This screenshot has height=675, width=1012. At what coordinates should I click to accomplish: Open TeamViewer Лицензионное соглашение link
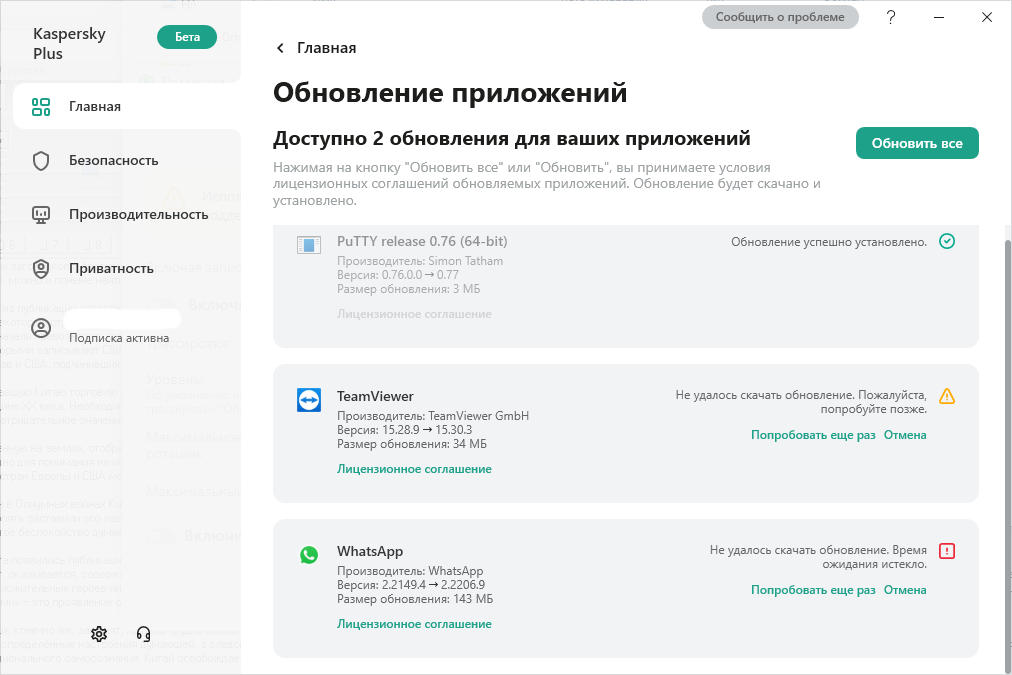point(414,469)
